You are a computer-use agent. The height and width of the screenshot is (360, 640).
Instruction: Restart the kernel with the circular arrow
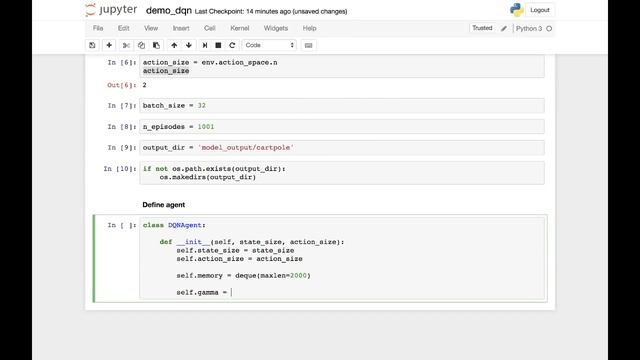(x=232, y=45)
